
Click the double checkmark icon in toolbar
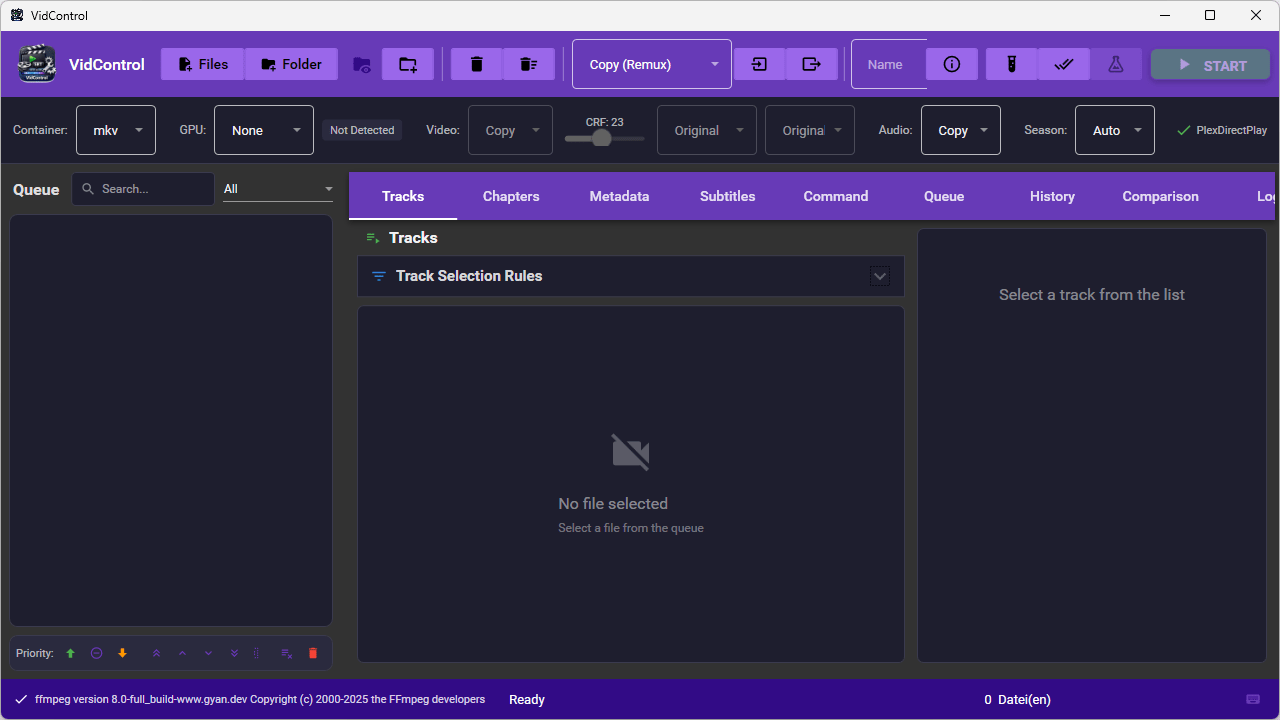(x=1063, y=64)
